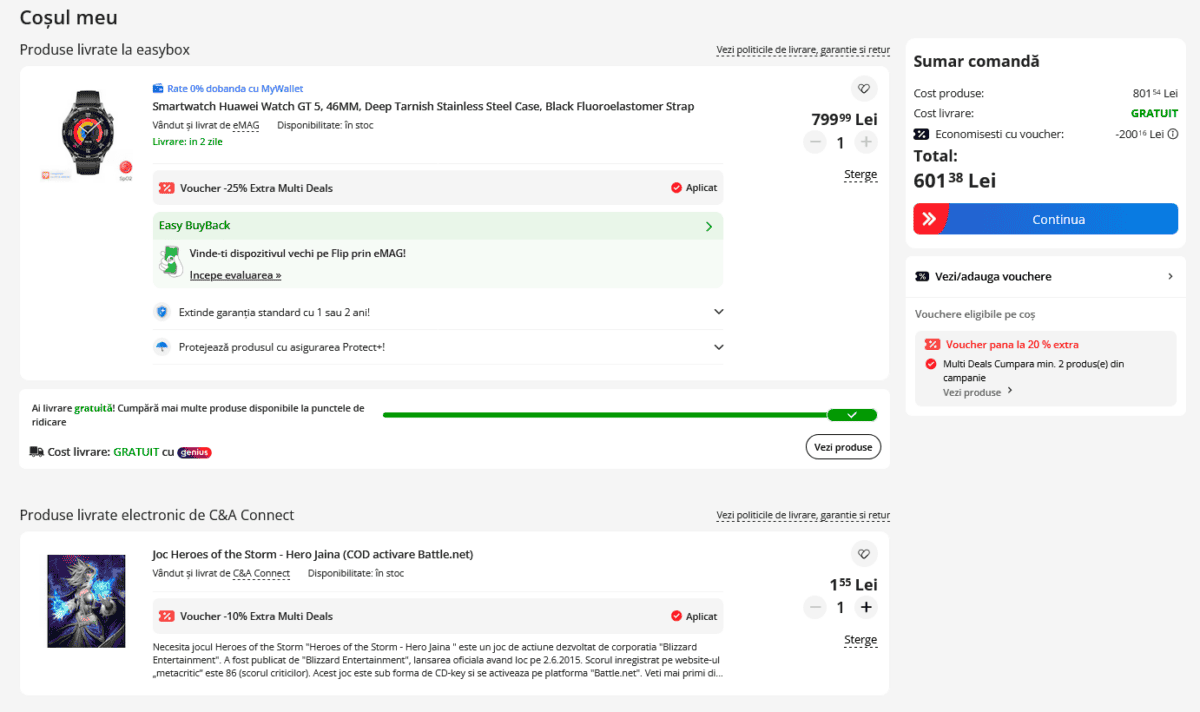
Task: Decrease Hero Jaina game quantity with minus
Action: (x=815, y=607)
